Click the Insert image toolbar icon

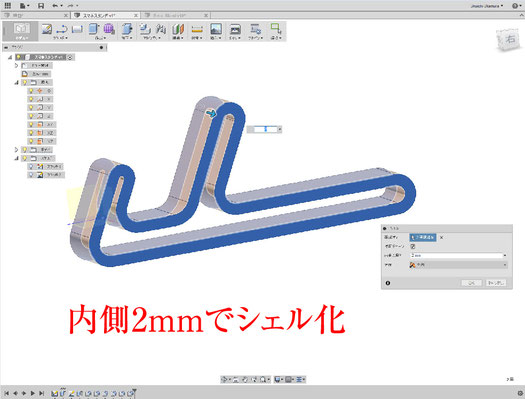click(216, 29)
